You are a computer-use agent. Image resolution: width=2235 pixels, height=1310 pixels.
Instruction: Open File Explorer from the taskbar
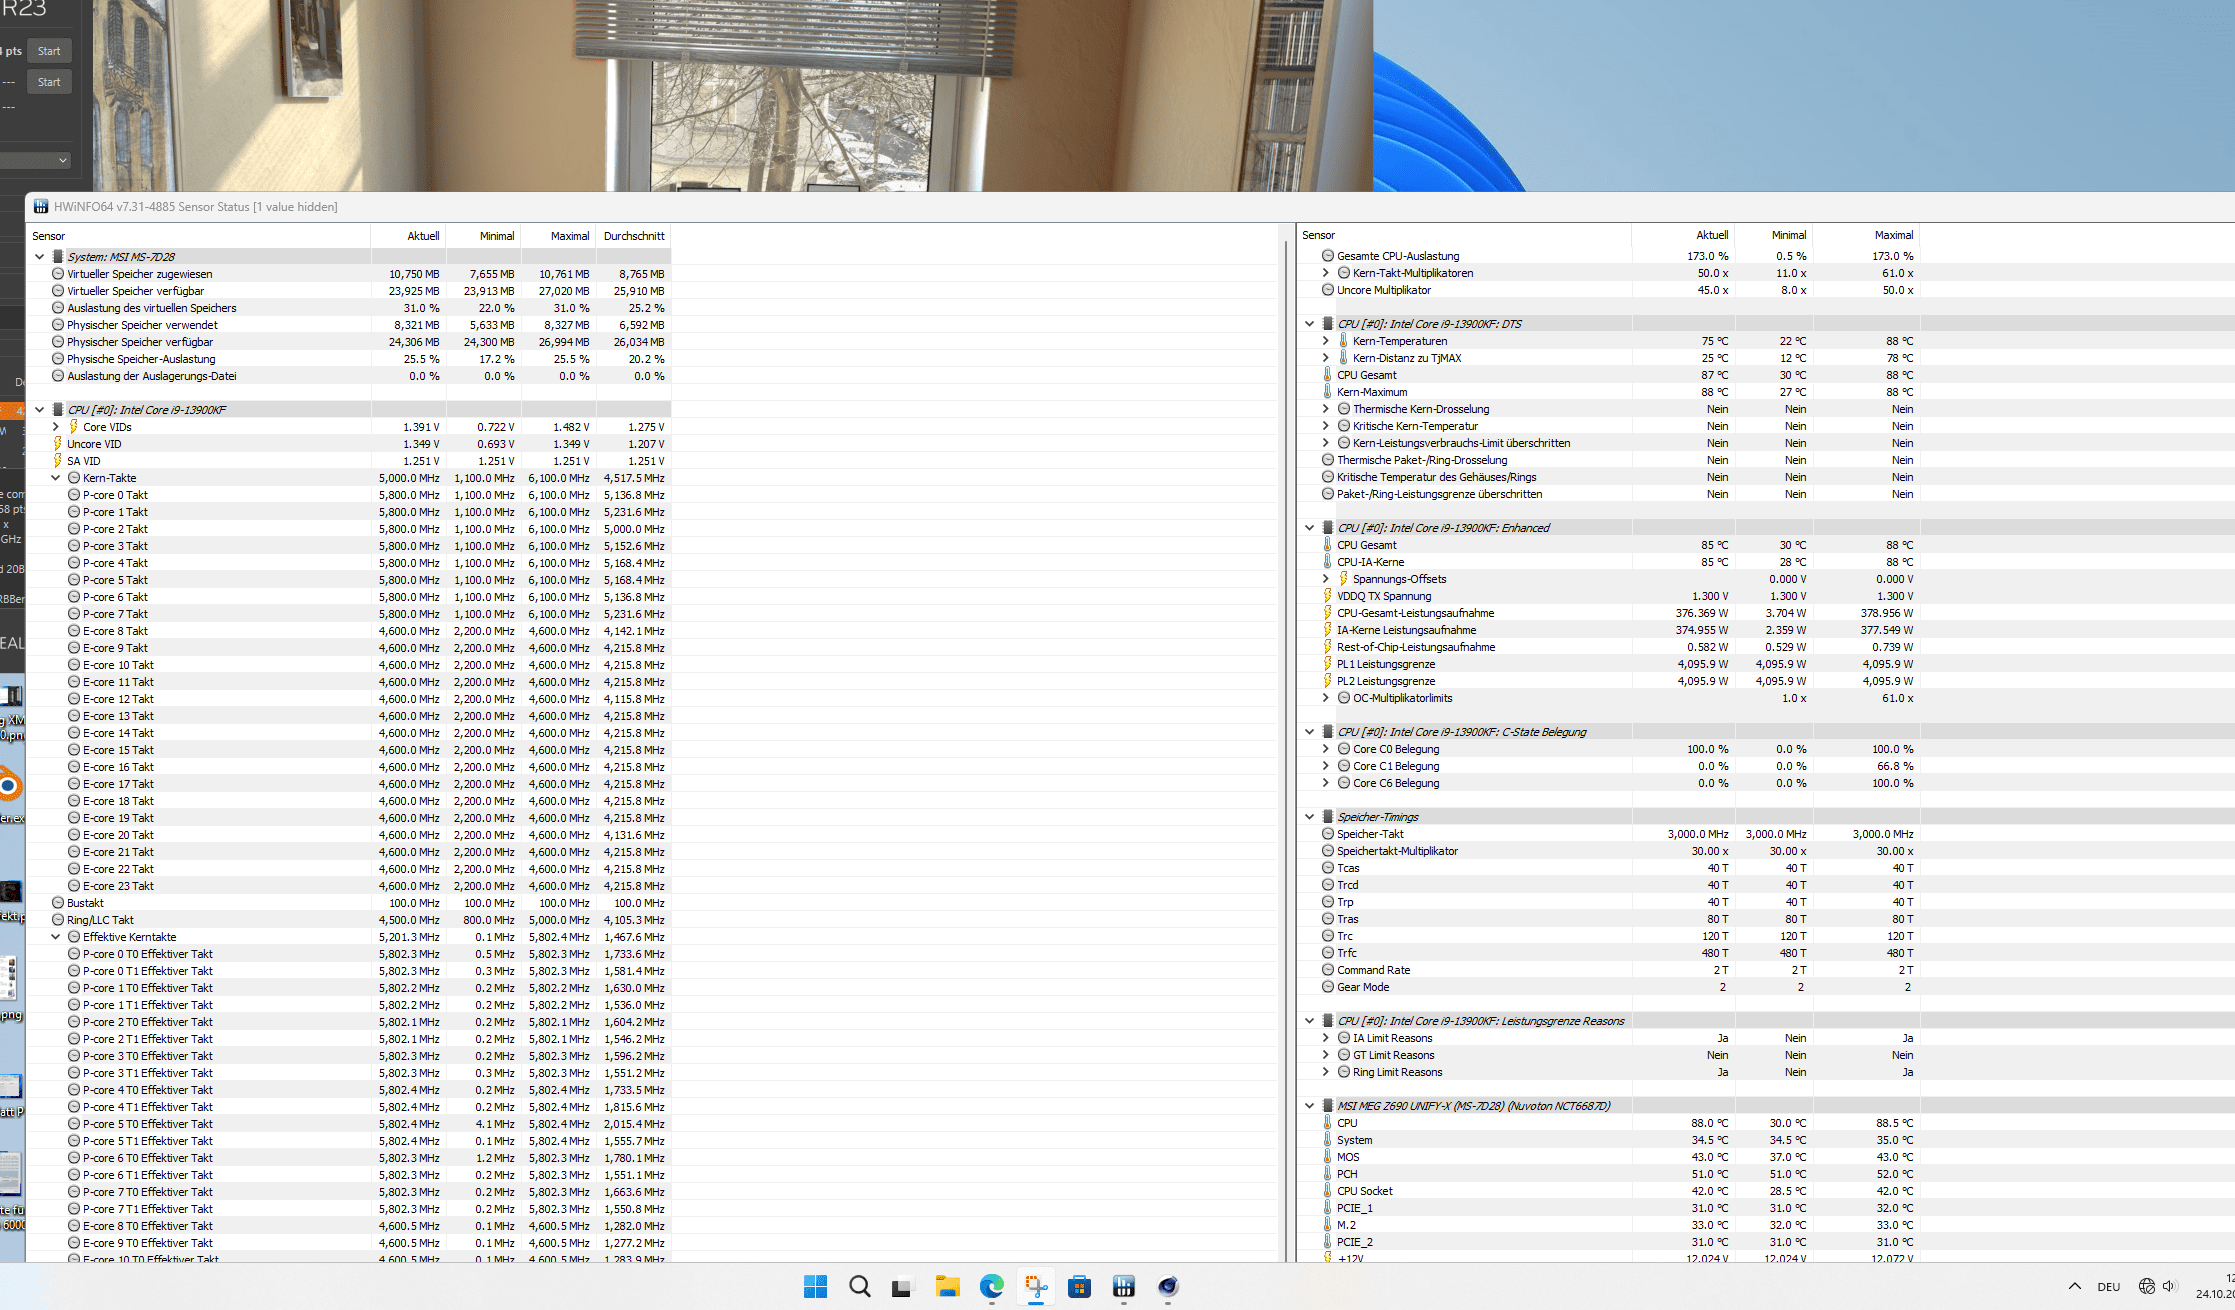click(947, 1286)
